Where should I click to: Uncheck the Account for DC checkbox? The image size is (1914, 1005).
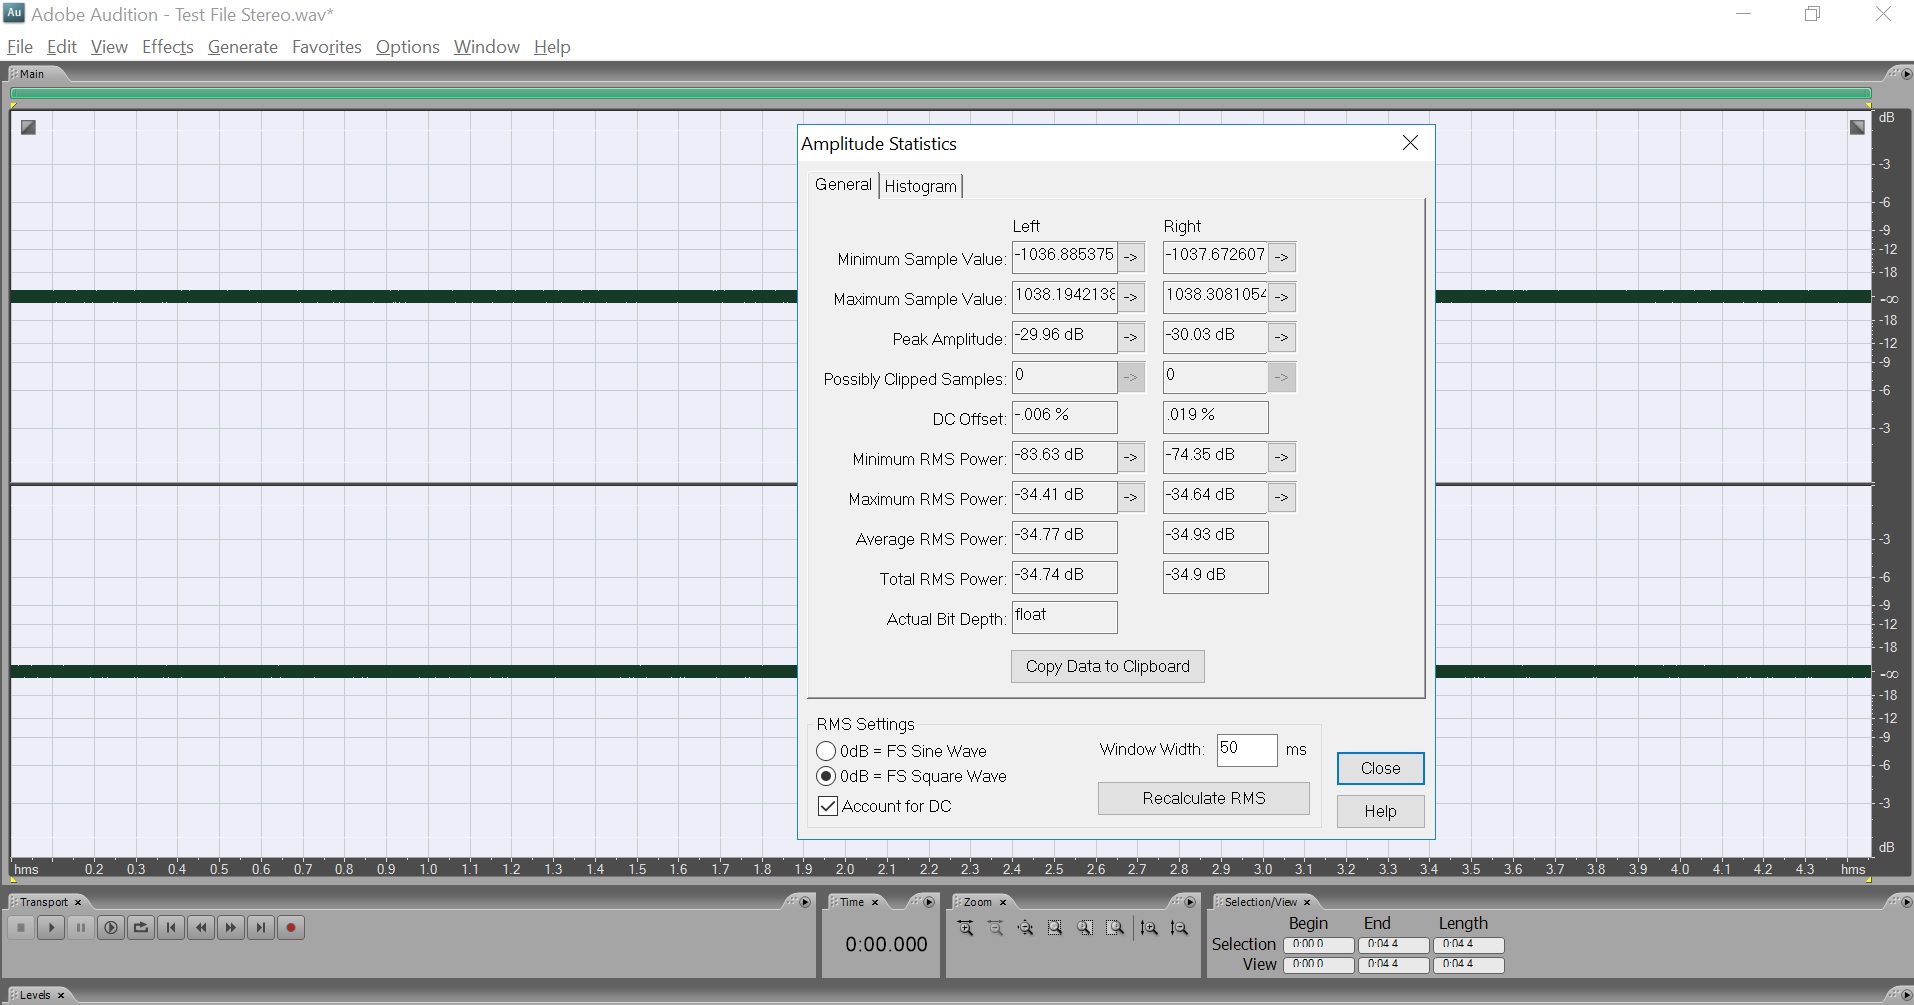click(x=828, y=806)
